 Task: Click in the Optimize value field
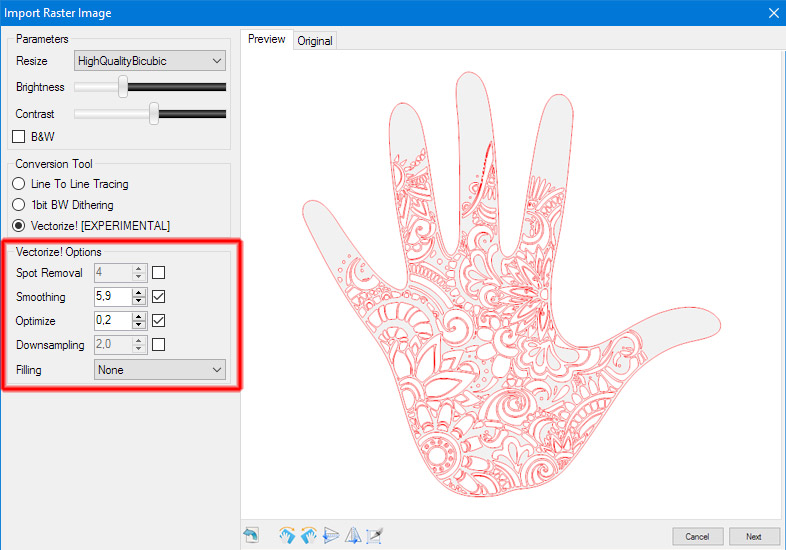coord(113,320)
